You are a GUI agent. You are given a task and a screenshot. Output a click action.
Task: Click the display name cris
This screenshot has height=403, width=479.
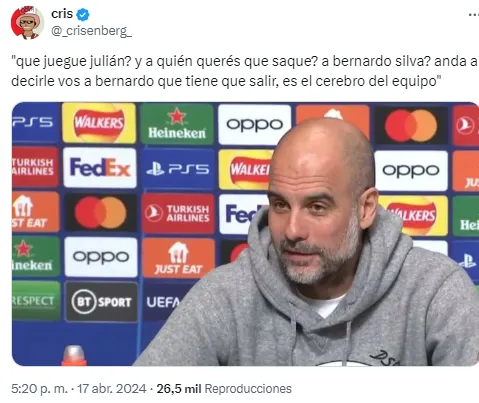(62, 14)
